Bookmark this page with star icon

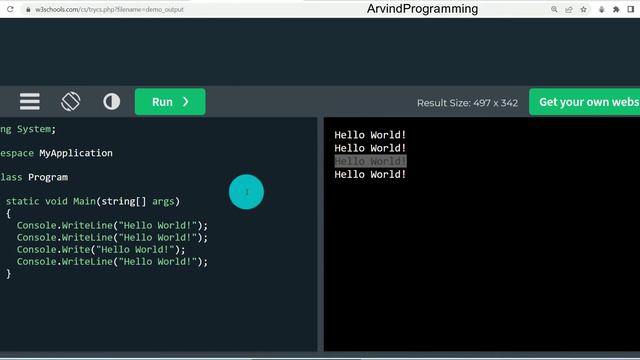584,9
